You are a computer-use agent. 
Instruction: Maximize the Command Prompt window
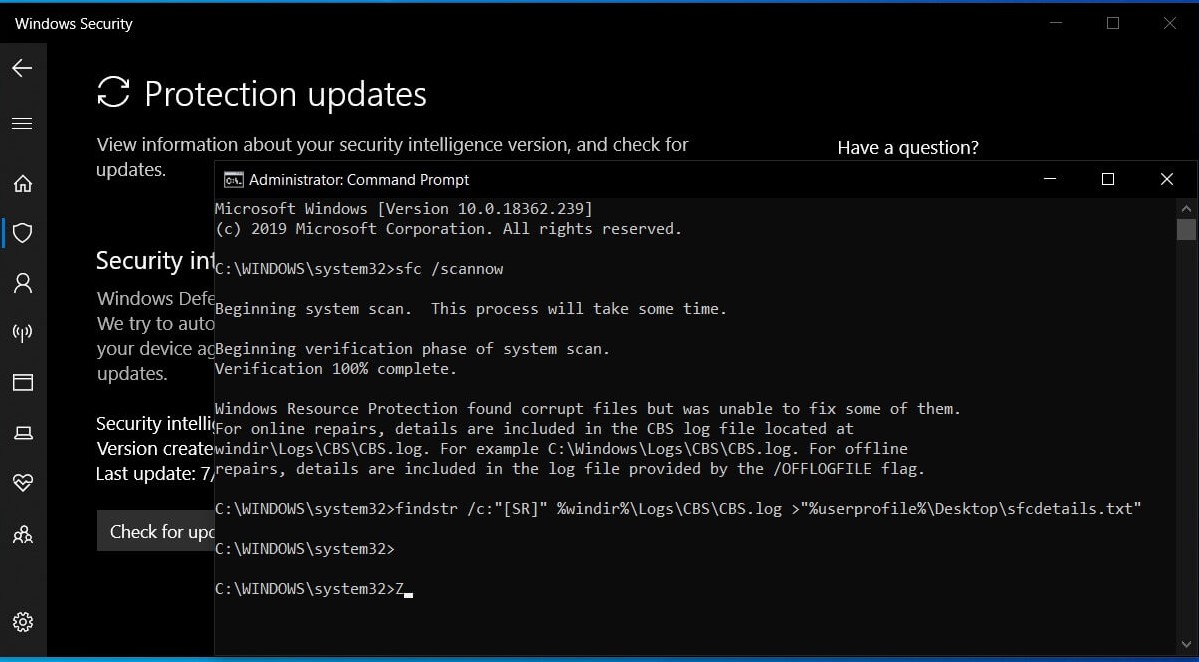tap(1107, 179)
